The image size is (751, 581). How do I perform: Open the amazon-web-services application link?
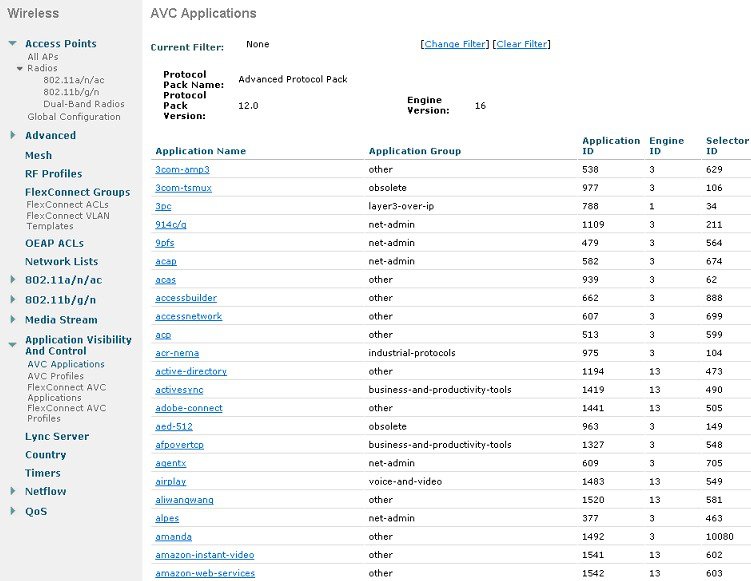[x=205, y=573]
